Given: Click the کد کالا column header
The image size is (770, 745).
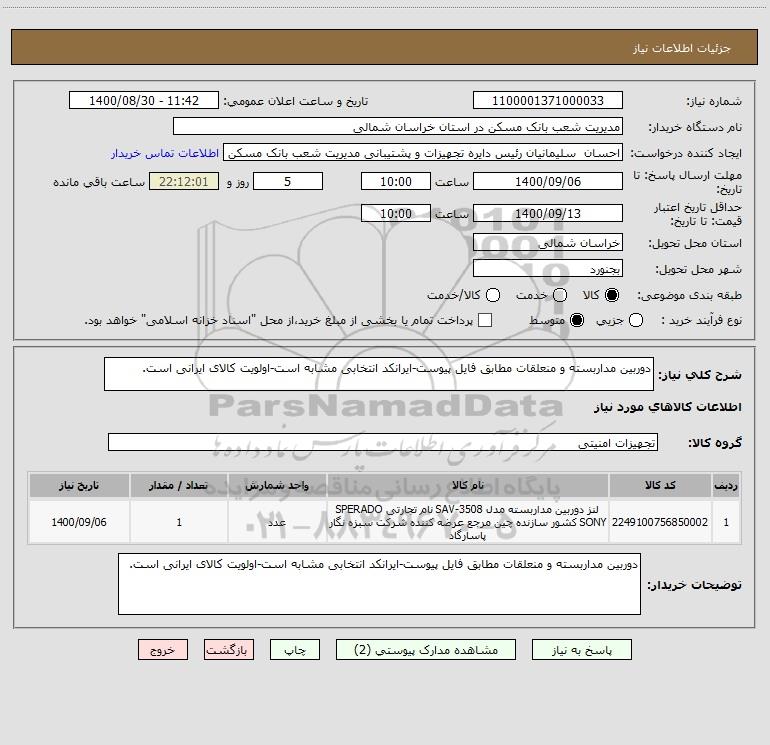Looking at the screenshot, I should pyautogui.click(x=660, y=486).
